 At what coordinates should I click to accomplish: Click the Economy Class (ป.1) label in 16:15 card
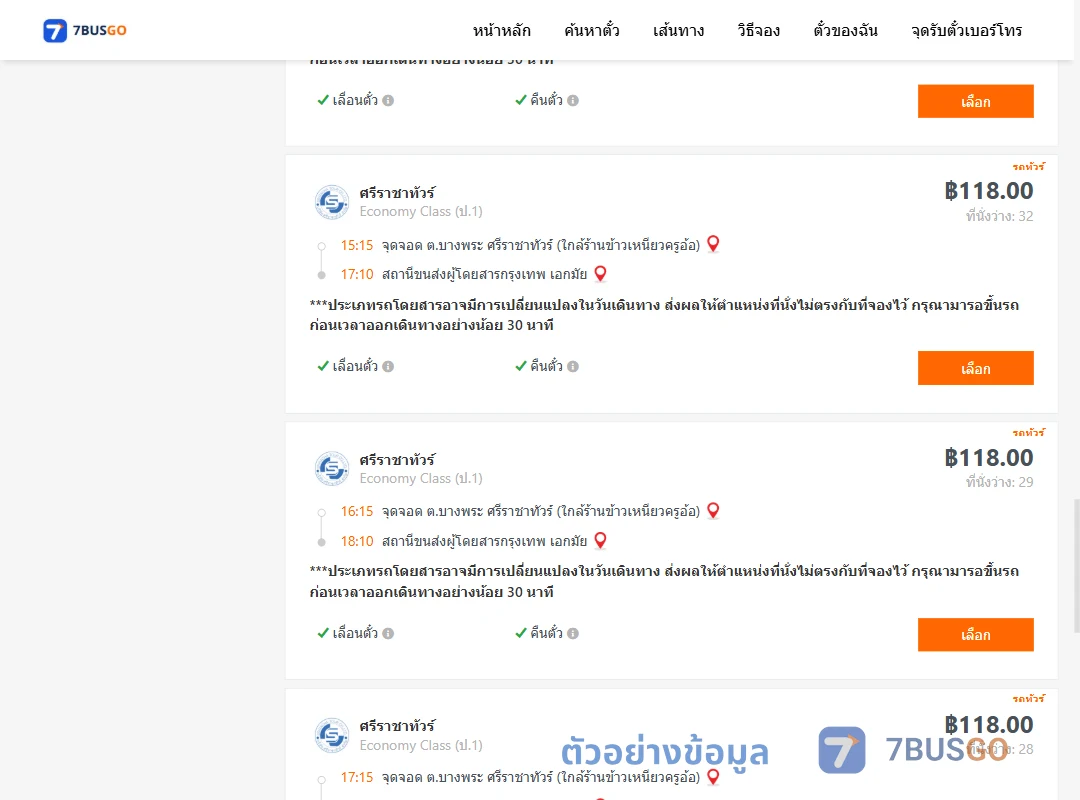[421, 478]
